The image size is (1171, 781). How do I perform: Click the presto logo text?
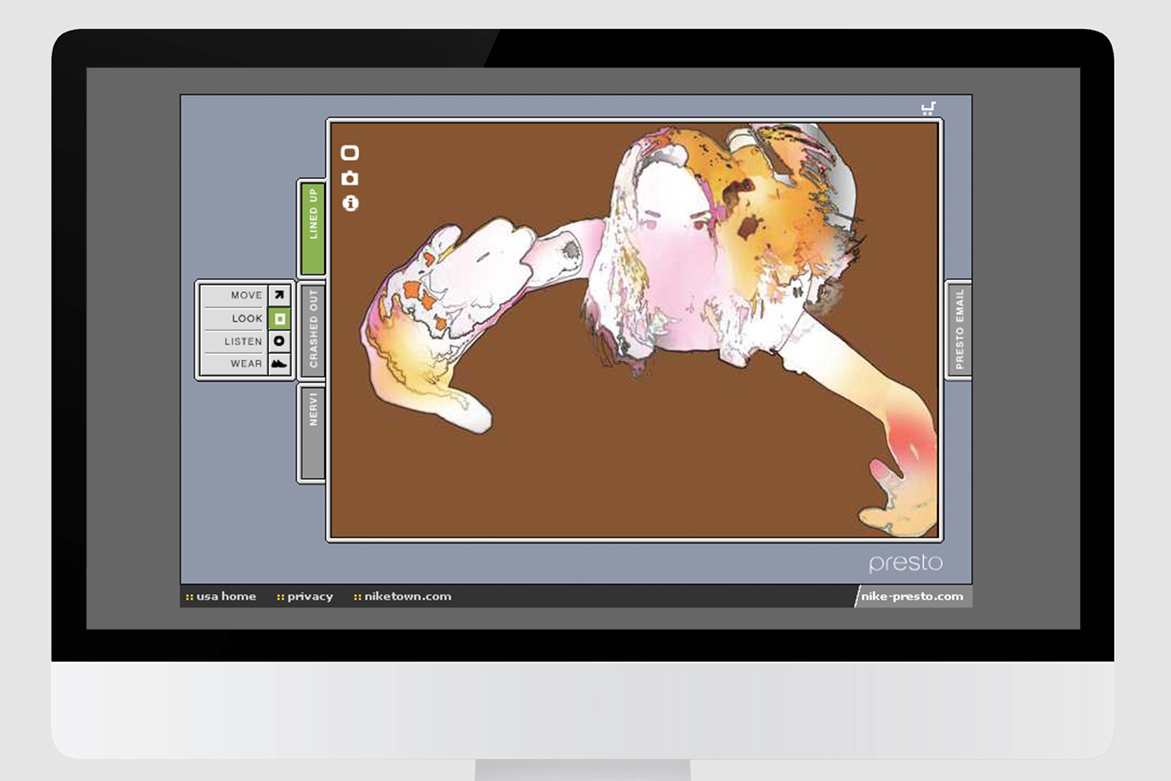tap(905, 563)
